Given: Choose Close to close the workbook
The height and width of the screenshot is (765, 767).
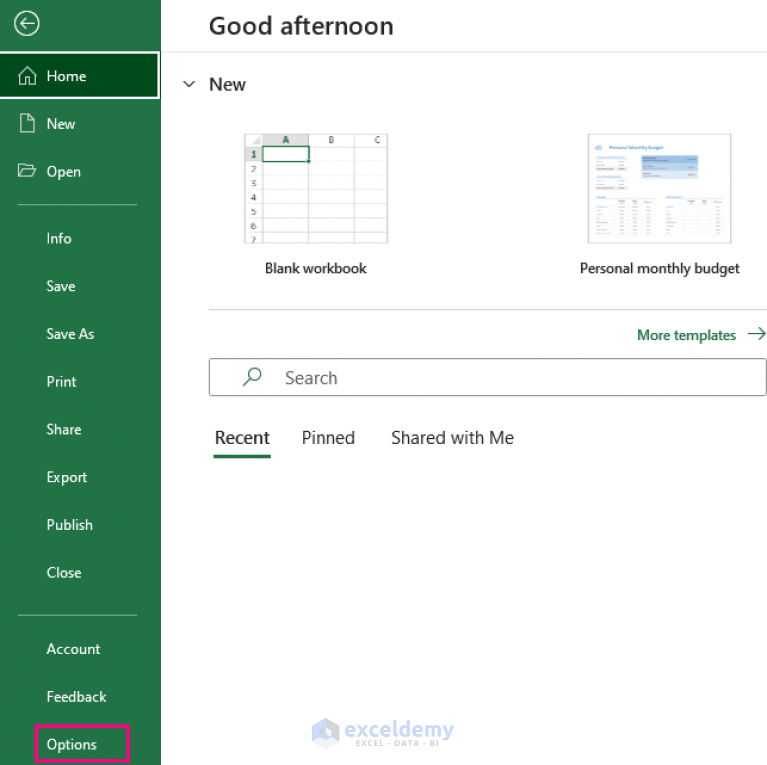Looking at the screenshot, I should tap(64, 573).
